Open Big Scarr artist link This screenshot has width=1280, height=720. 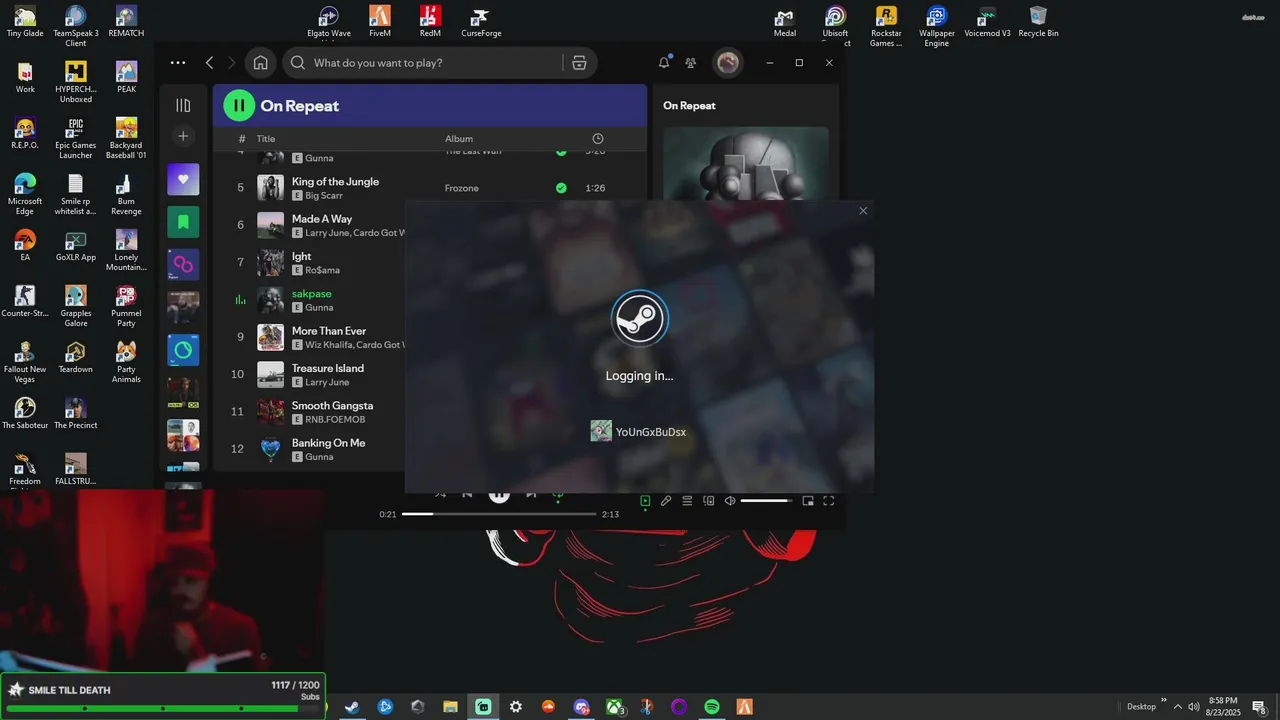tap(324, 196)
